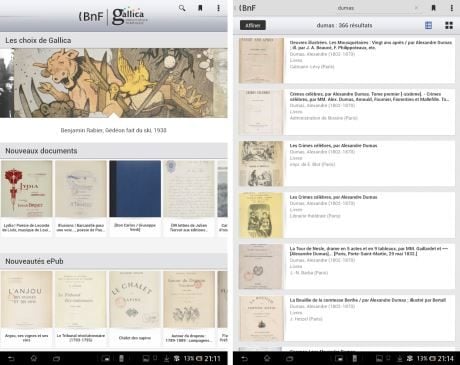Click caption 'Benjamin Rabier, Gédéon fait du ski, 1938'
Viewport: 460px width, 365px height.
click(x=113, y=130)
